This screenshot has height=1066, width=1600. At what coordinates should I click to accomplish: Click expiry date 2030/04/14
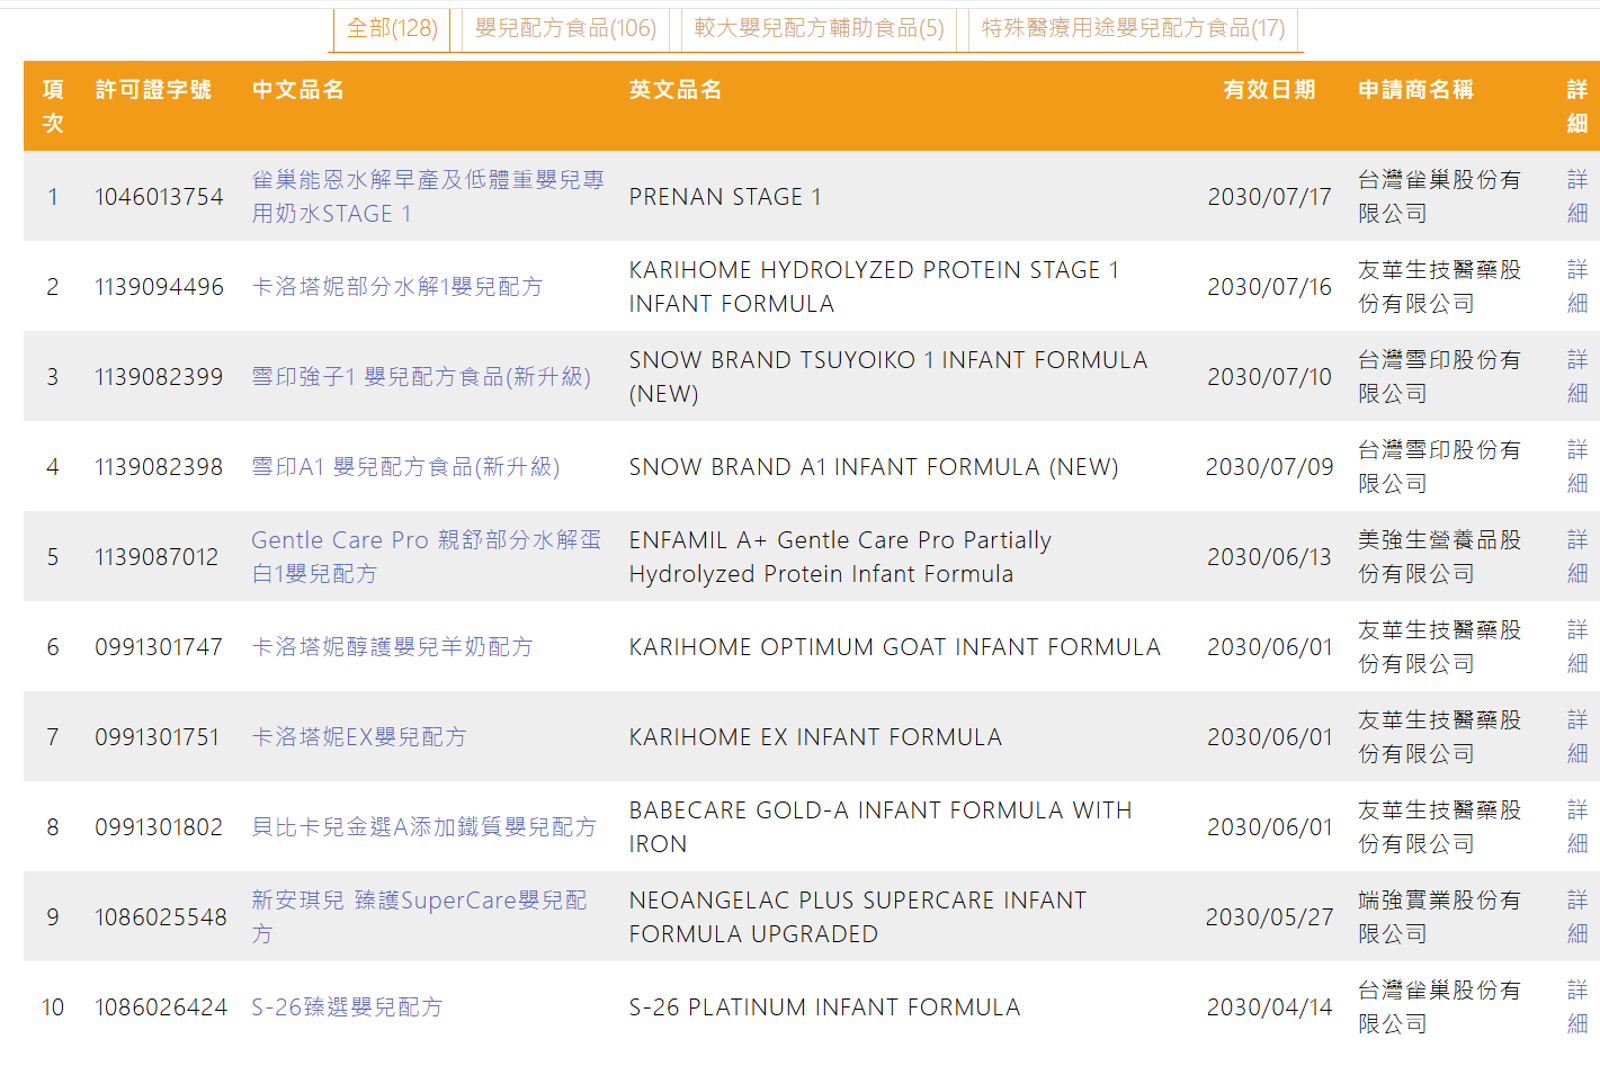(x=1269, y=1007)
